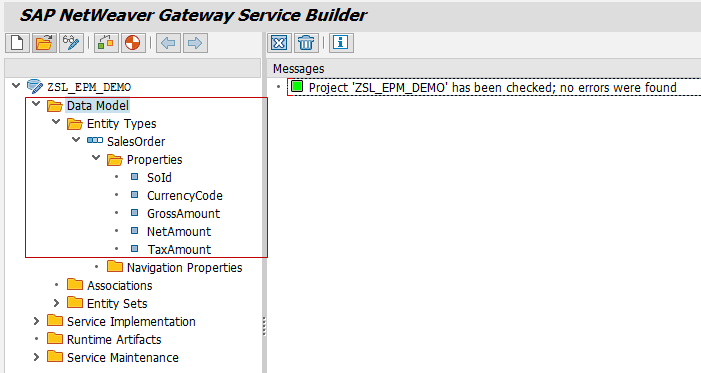Create a new project with the blank page icon
This screenshot has width=701, height=373.
pos(17,43)
